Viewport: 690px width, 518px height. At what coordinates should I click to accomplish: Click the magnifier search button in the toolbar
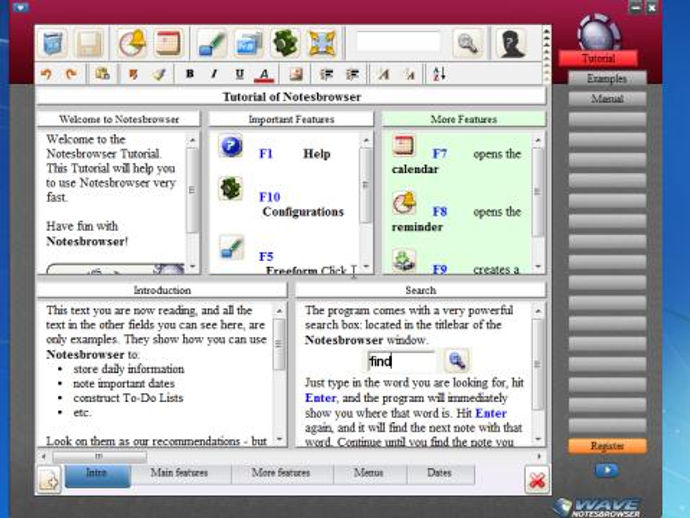(x=467, y=43)
